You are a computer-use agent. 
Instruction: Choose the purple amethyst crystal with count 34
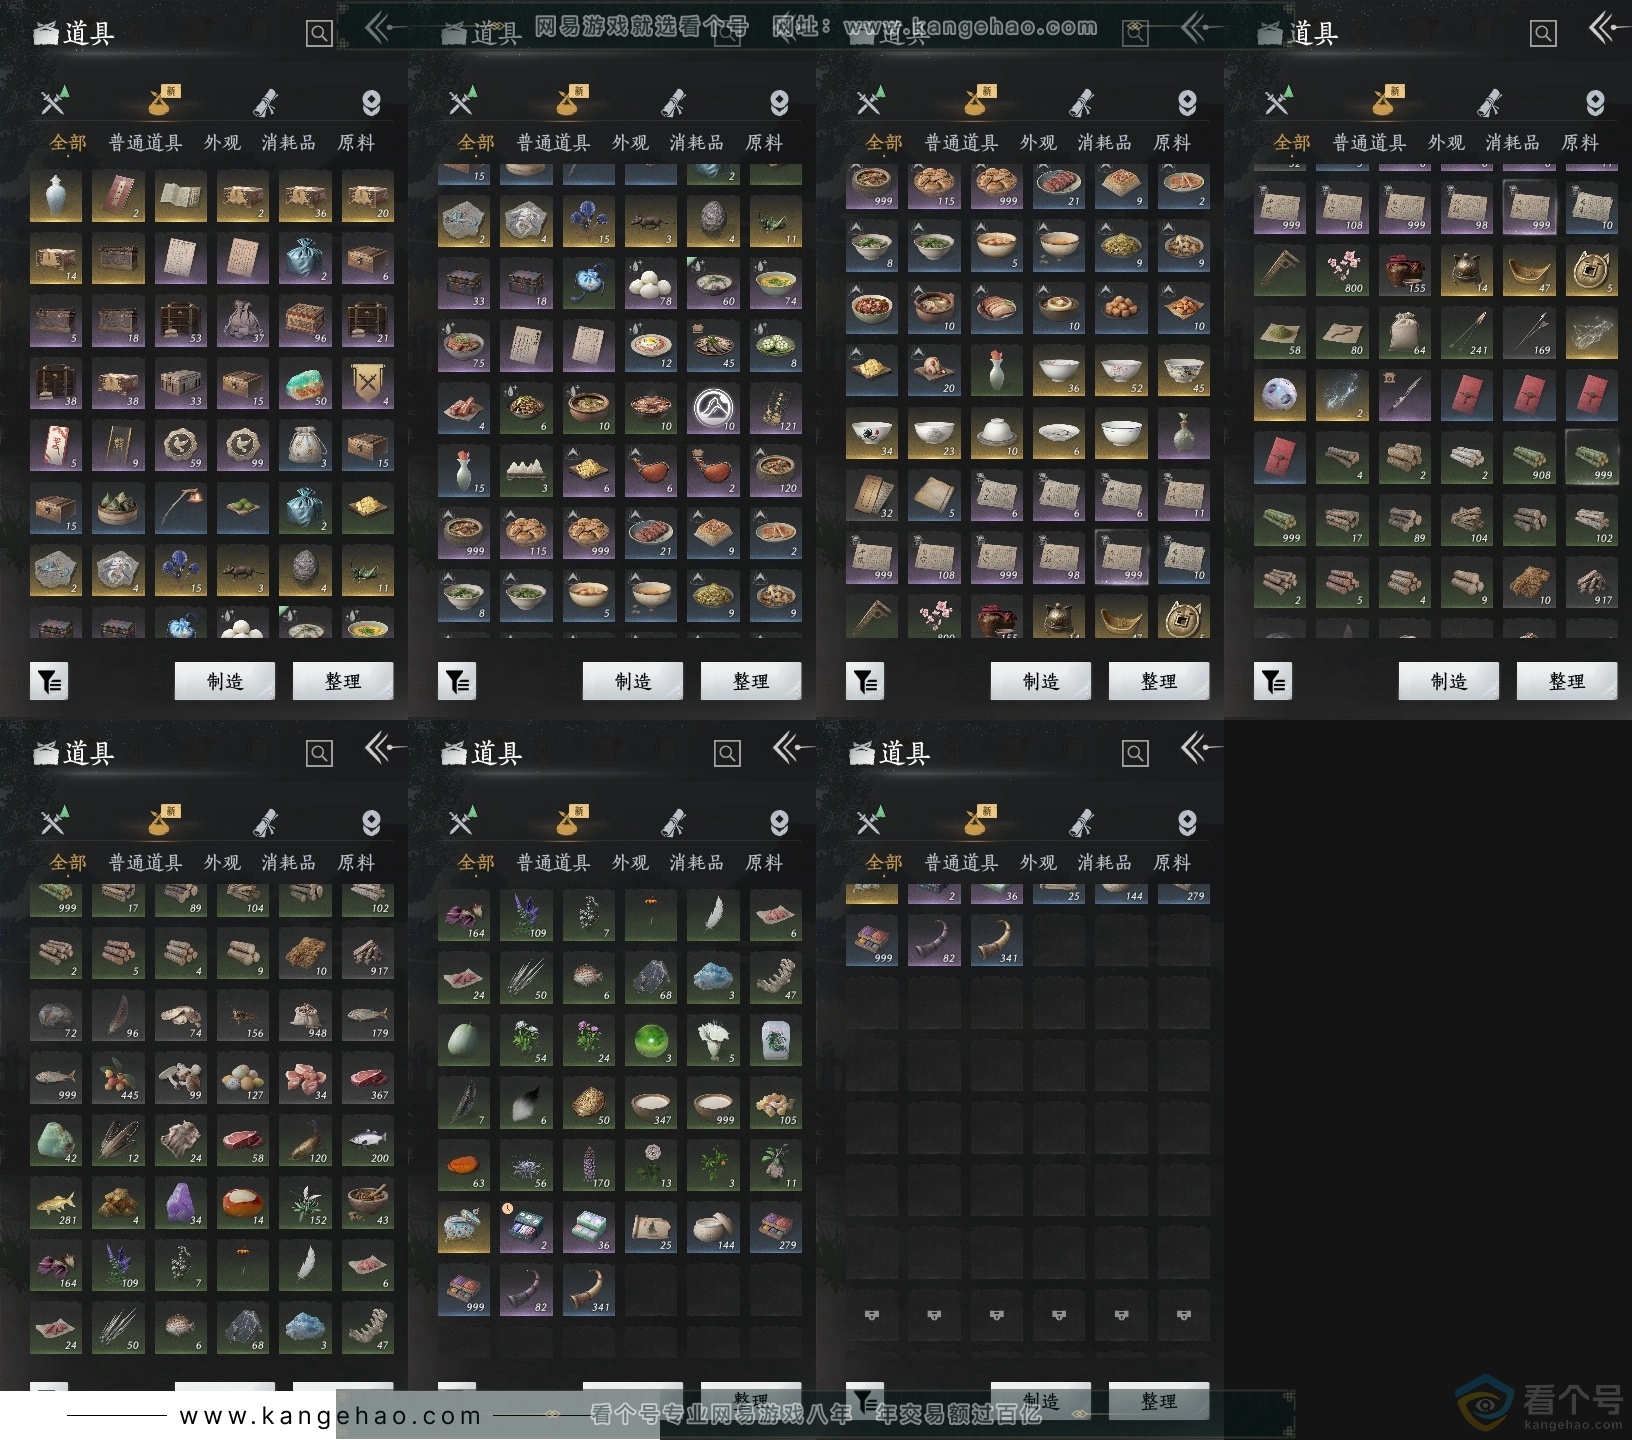(x=180, y=1203)
